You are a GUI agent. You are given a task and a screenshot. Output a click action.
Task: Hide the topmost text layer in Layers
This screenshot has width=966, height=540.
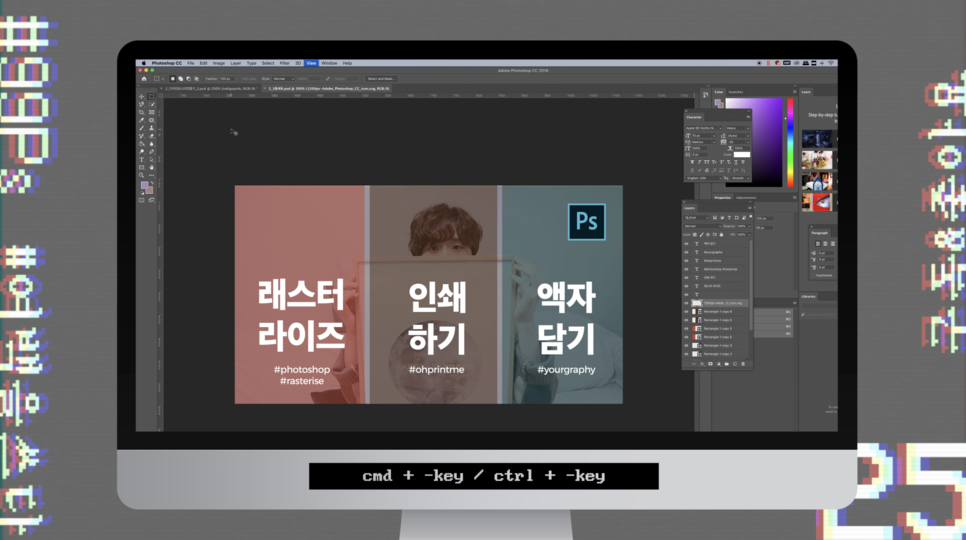click(686, 243)
